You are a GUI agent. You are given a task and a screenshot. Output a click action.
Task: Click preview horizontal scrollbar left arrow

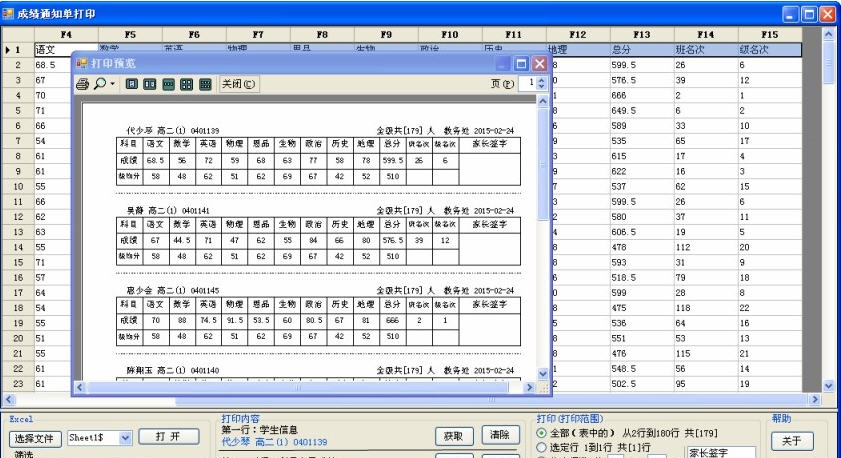coord(80,387)
